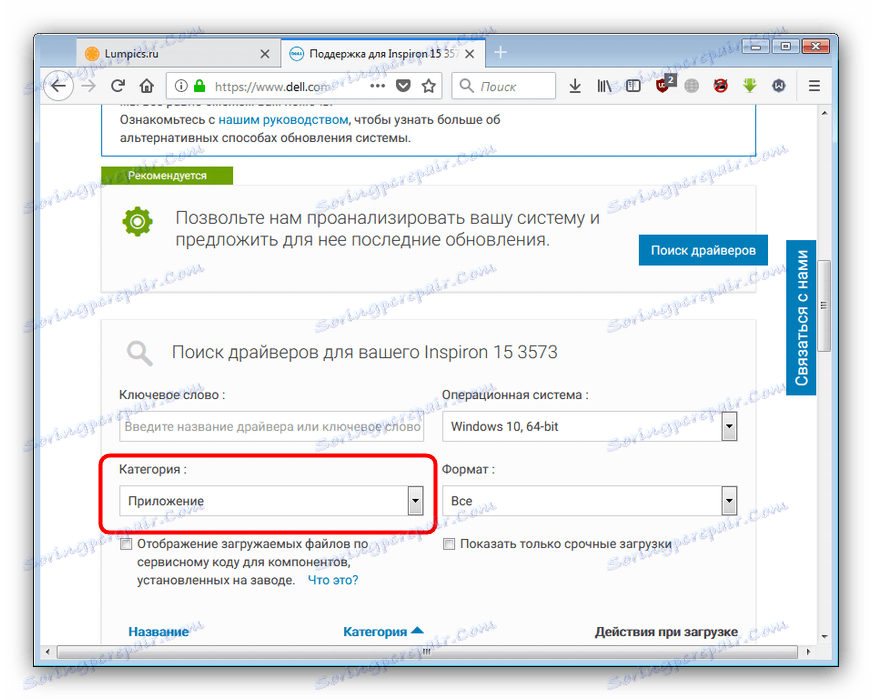The width and height of the screenshot is (872, 700).
Task: Open the Связаться с нами side tab
Action: point(801,317)
